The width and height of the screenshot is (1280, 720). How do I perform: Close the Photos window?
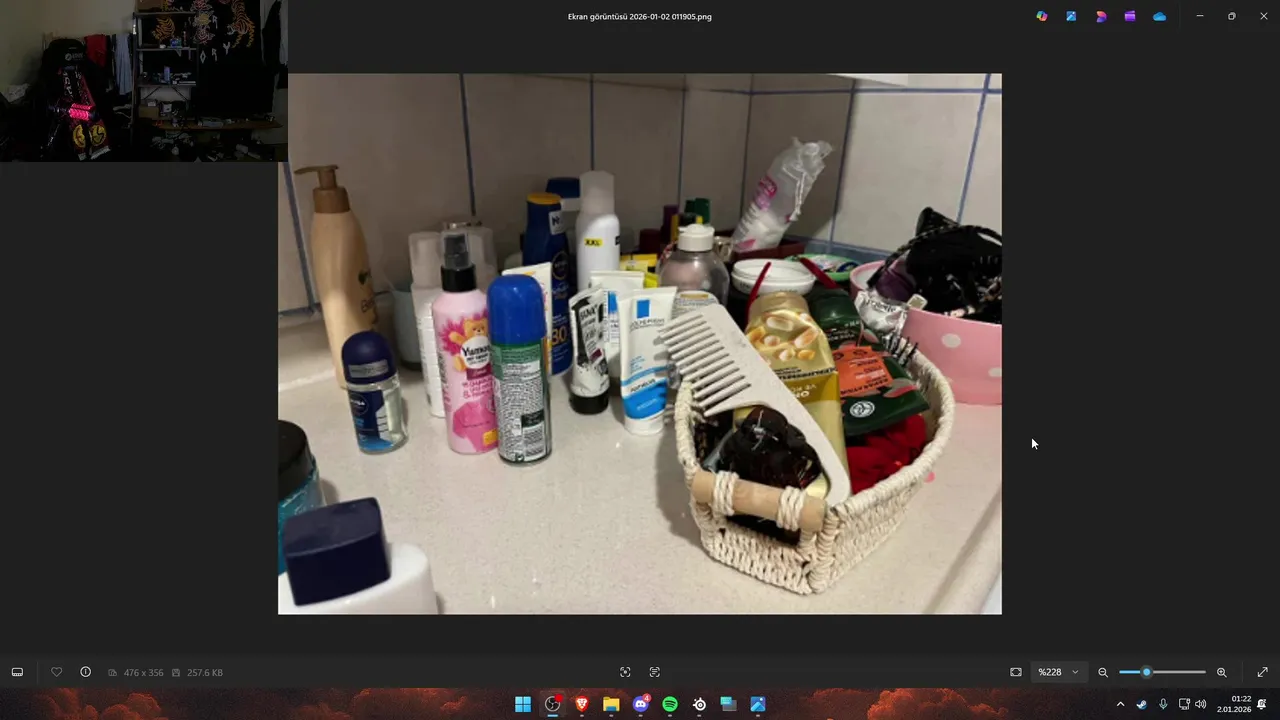point(1263,16)
